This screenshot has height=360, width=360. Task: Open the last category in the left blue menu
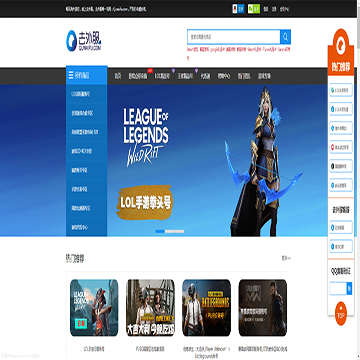[x=87, y=227]
